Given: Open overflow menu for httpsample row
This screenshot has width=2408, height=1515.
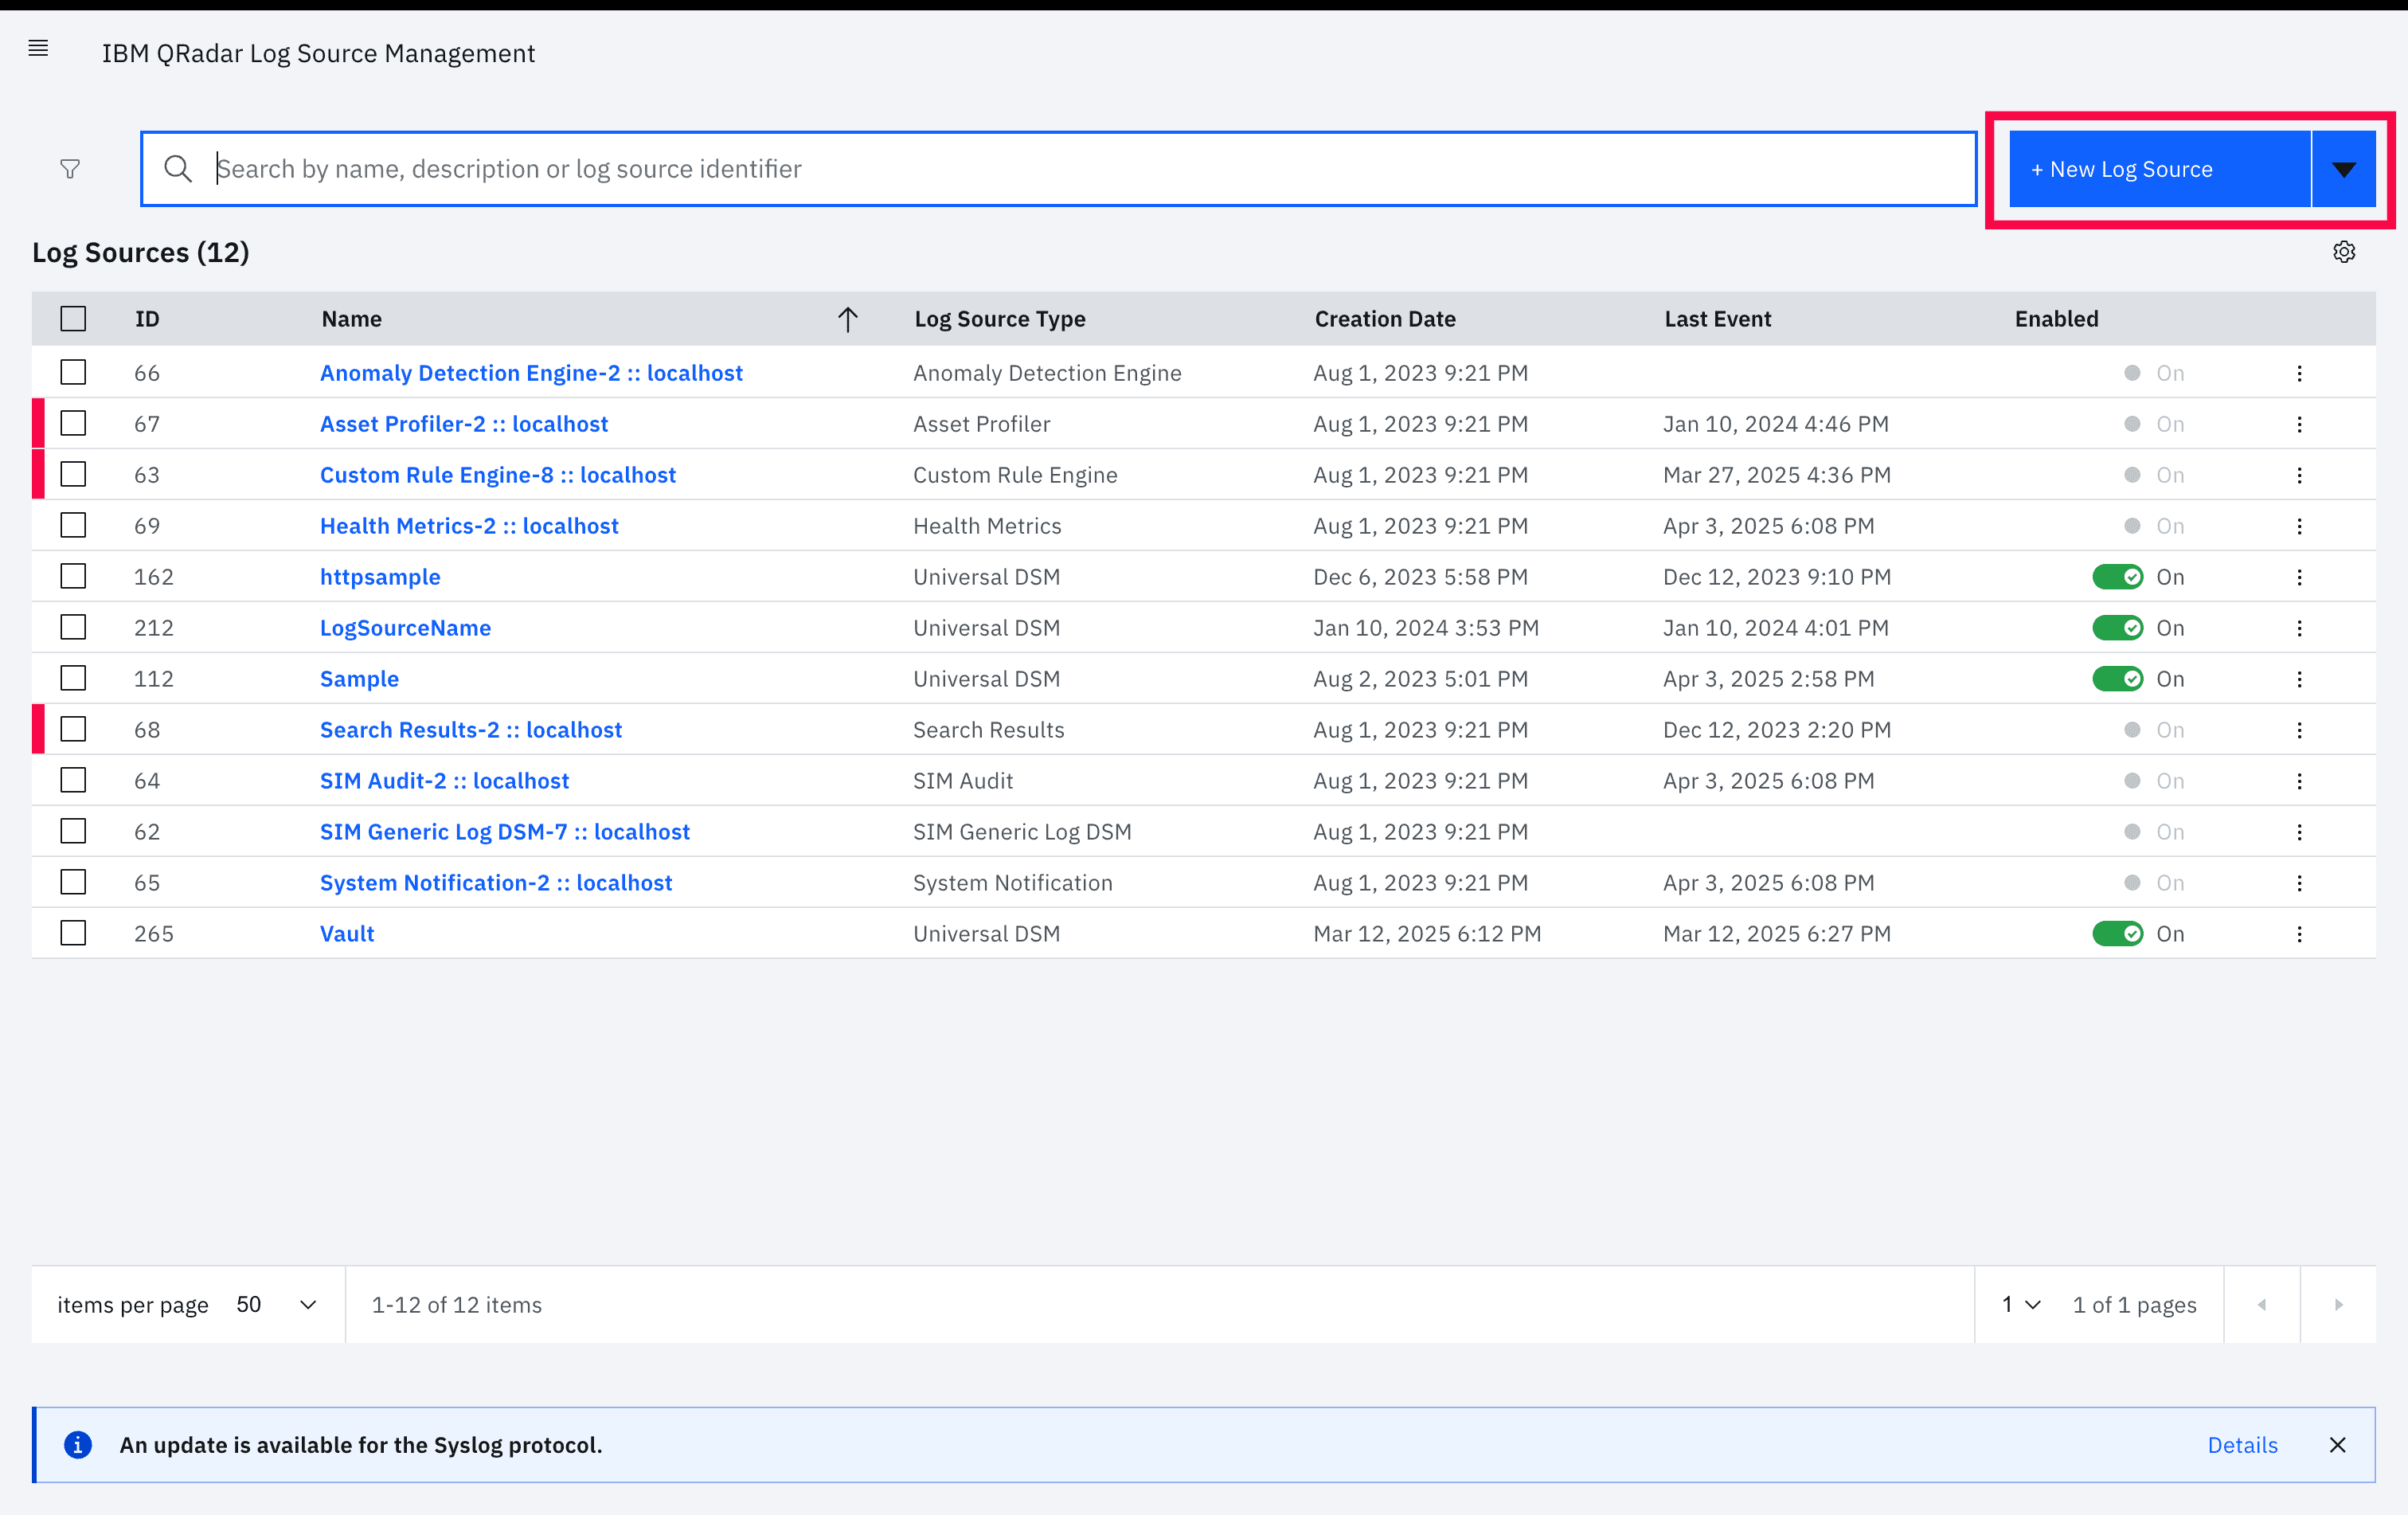Looking at the screenshot, I should click(2299, 577).
